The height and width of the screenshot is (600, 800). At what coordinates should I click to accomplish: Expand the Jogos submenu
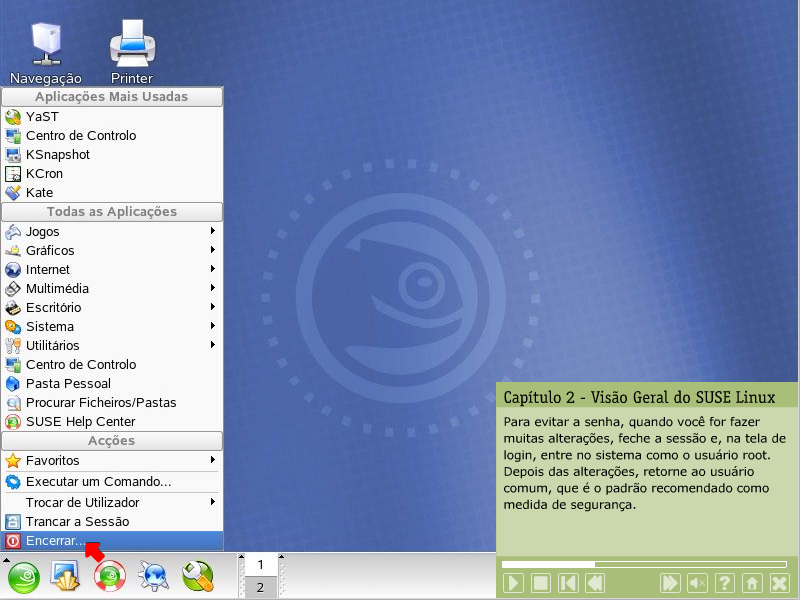pyautogui.click(x=110, y=231)
